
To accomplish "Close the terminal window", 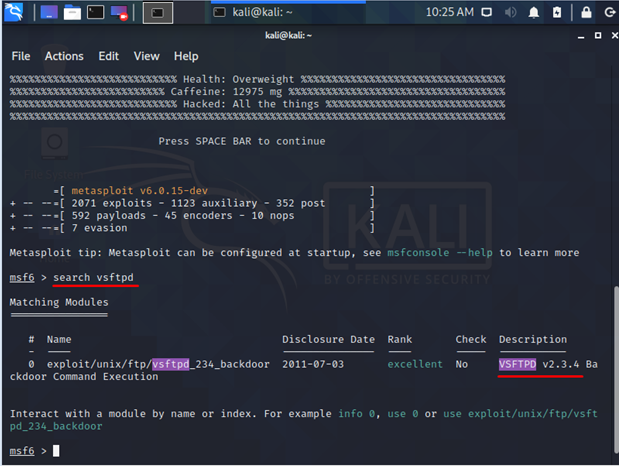I will click(615, 36).
